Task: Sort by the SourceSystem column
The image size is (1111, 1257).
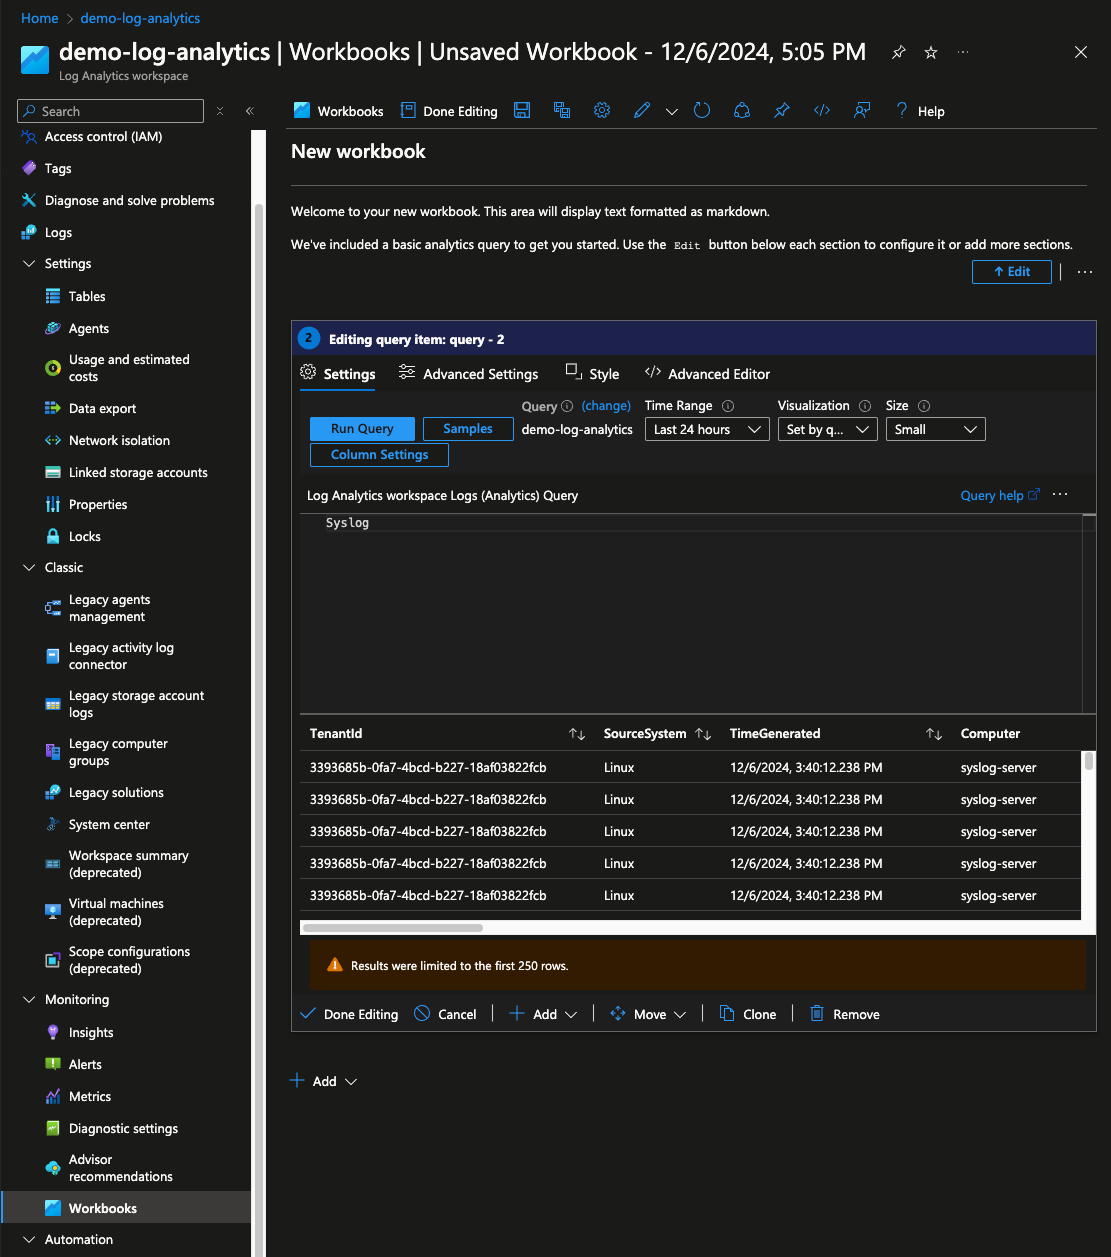Action: click(x=703, y=734)
